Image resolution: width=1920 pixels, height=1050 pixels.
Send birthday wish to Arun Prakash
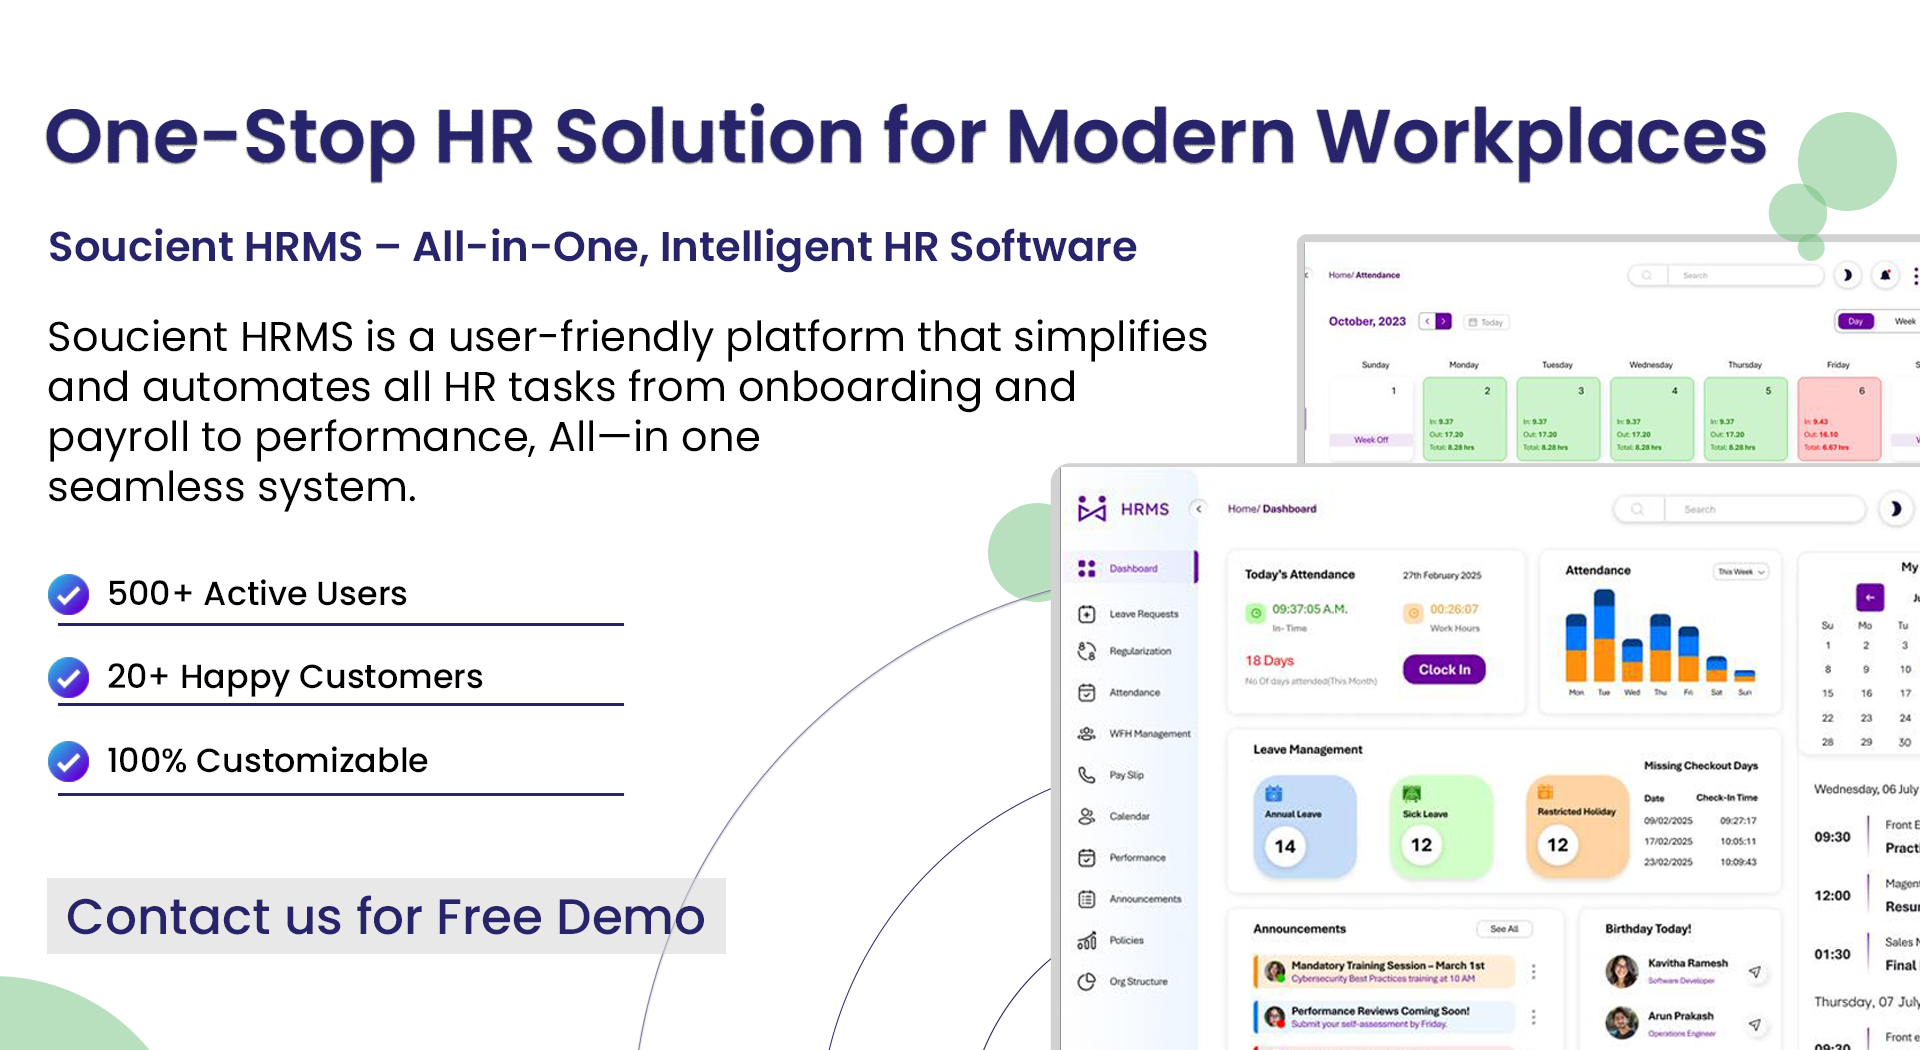tap(1755, 1025)
